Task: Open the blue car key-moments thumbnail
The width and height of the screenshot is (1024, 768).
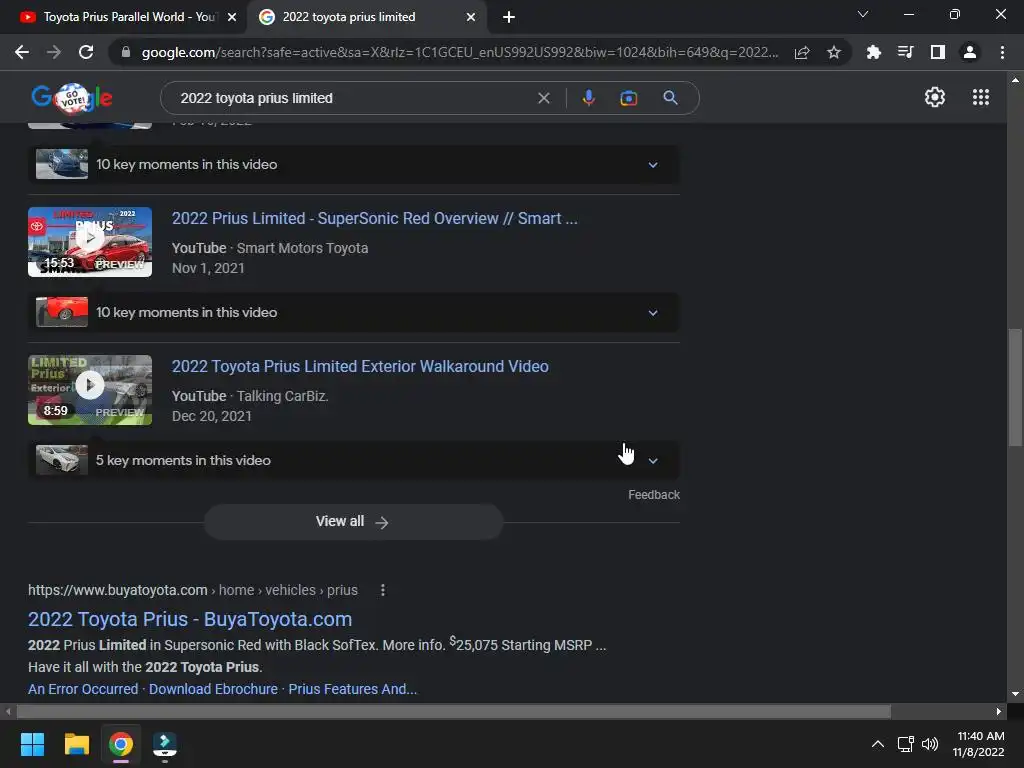Action: (x=62, y=164)
